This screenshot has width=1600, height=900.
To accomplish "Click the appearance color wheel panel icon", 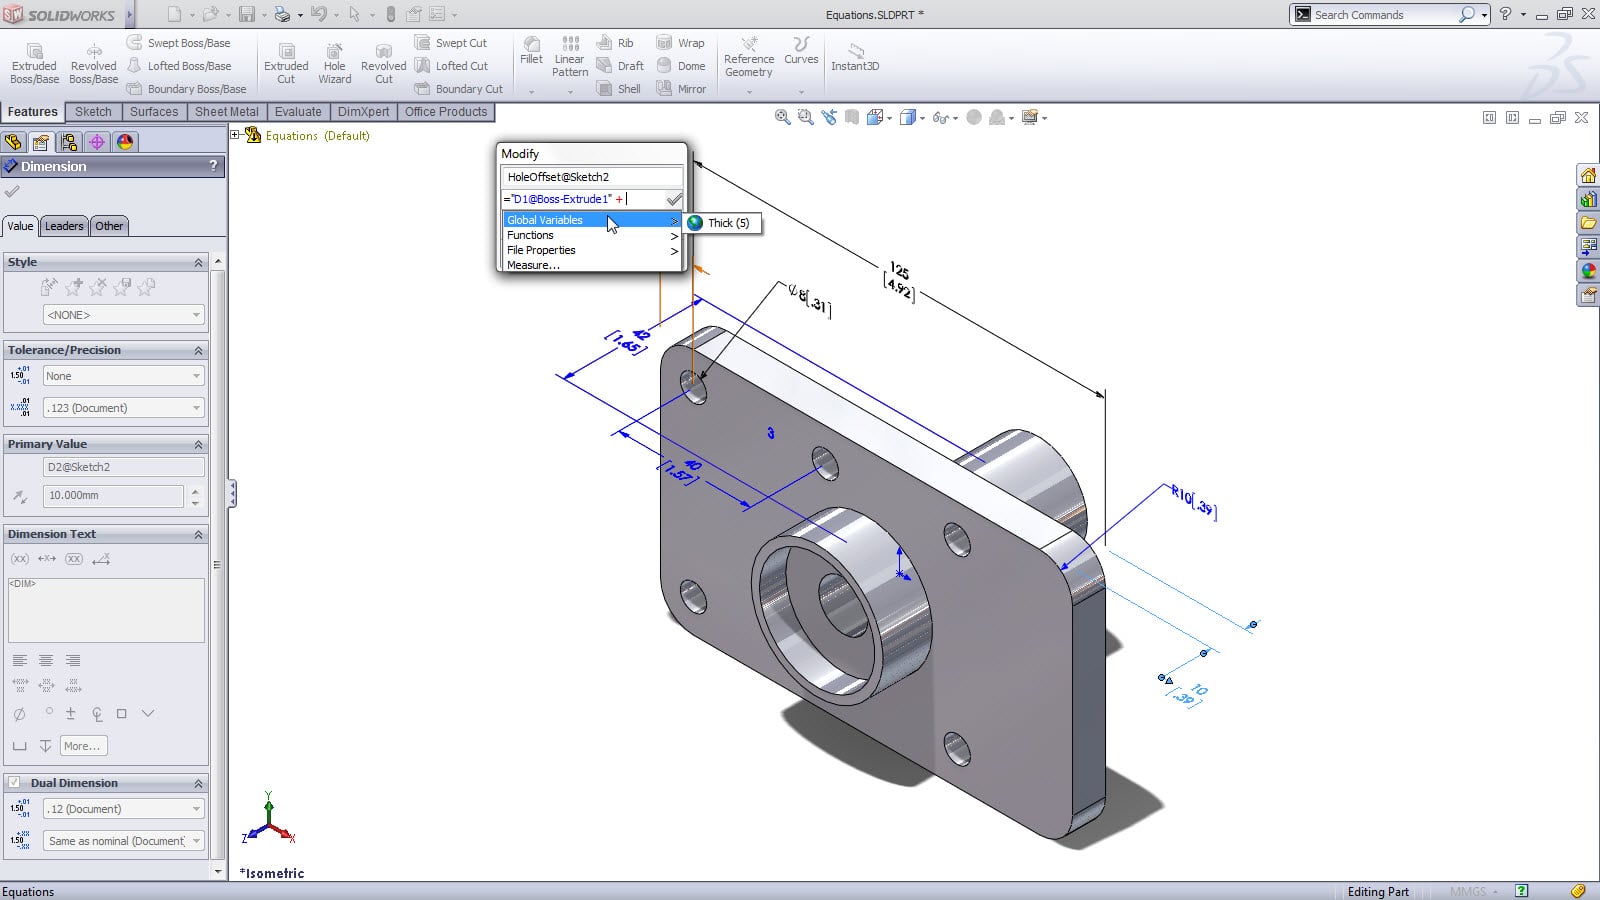I will pos(125,142).
